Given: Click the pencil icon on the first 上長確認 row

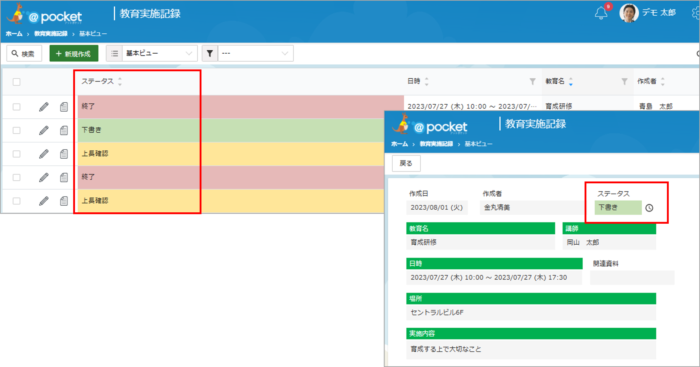Looking at the screenshot, I should (x=44, y=154).
